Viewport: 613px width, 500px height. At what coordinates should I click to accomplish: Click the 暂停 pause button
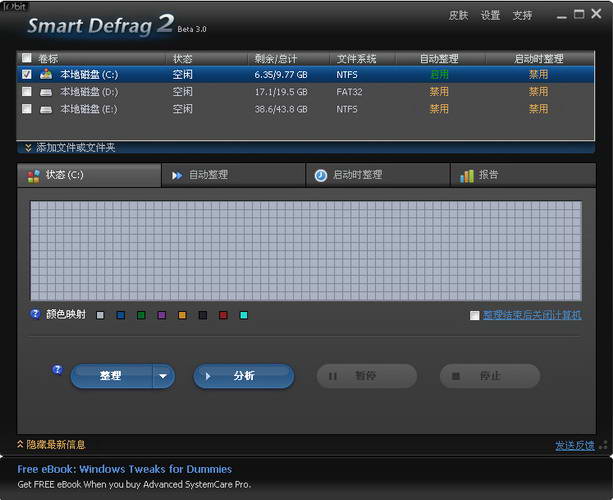pos(367,376)
